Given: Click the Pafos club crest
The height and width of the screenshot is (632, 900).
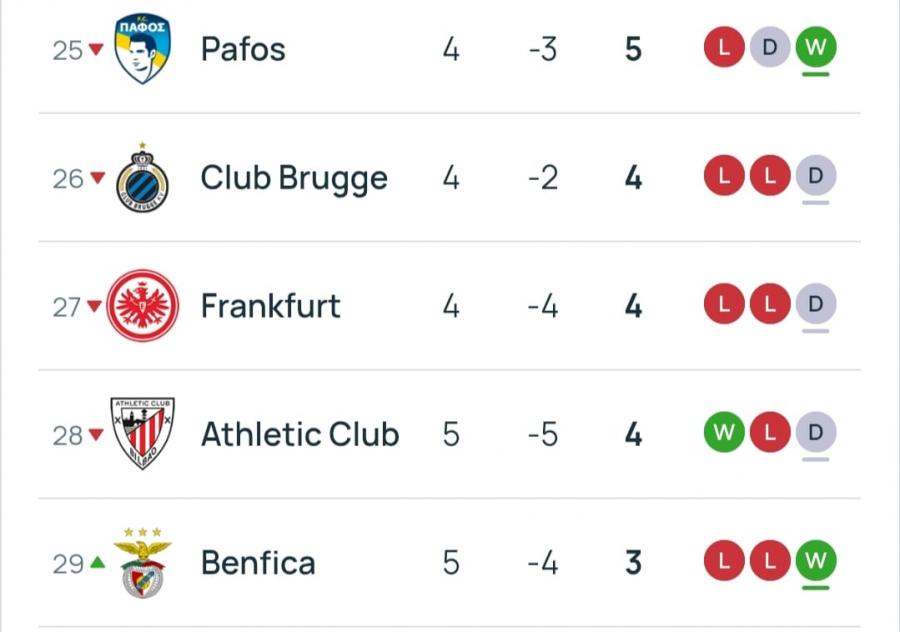Looking at the screenshot, I should (142, 49).
